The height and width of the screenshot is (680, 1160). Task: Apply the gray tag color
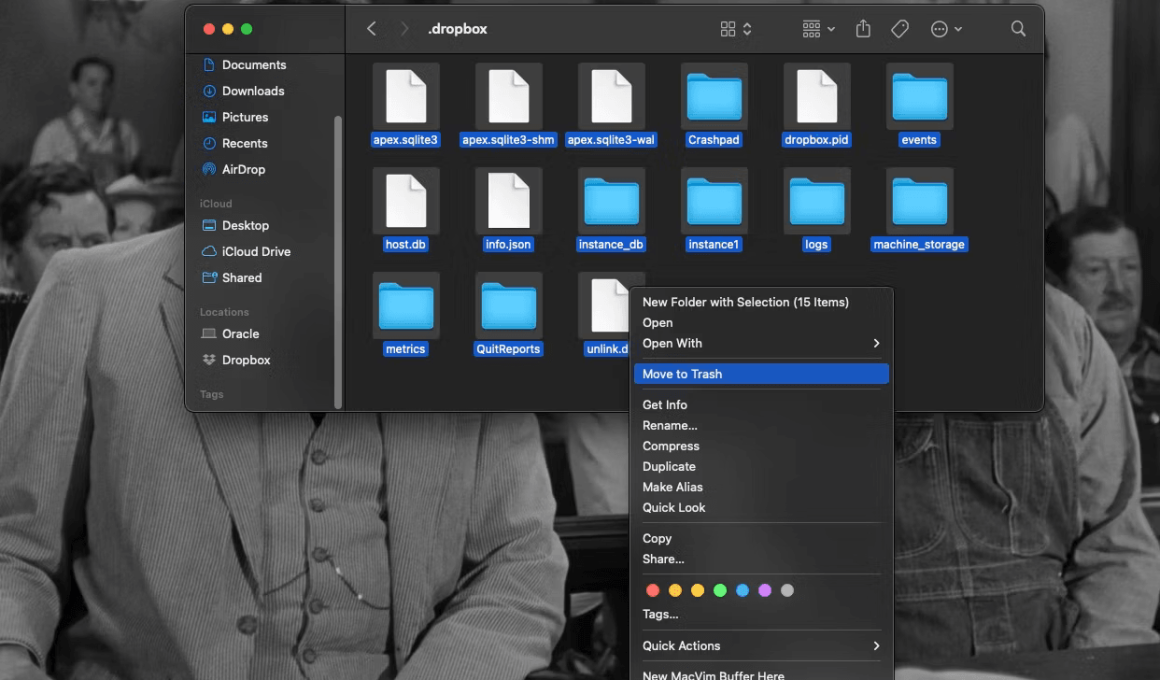(787, 590)
